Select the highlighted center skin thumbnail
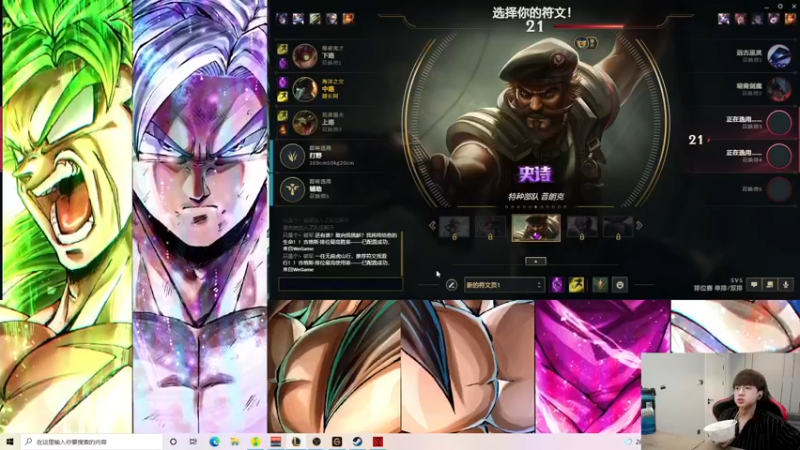800x450 pixels. pyautogui.click(x=536, y=228)
